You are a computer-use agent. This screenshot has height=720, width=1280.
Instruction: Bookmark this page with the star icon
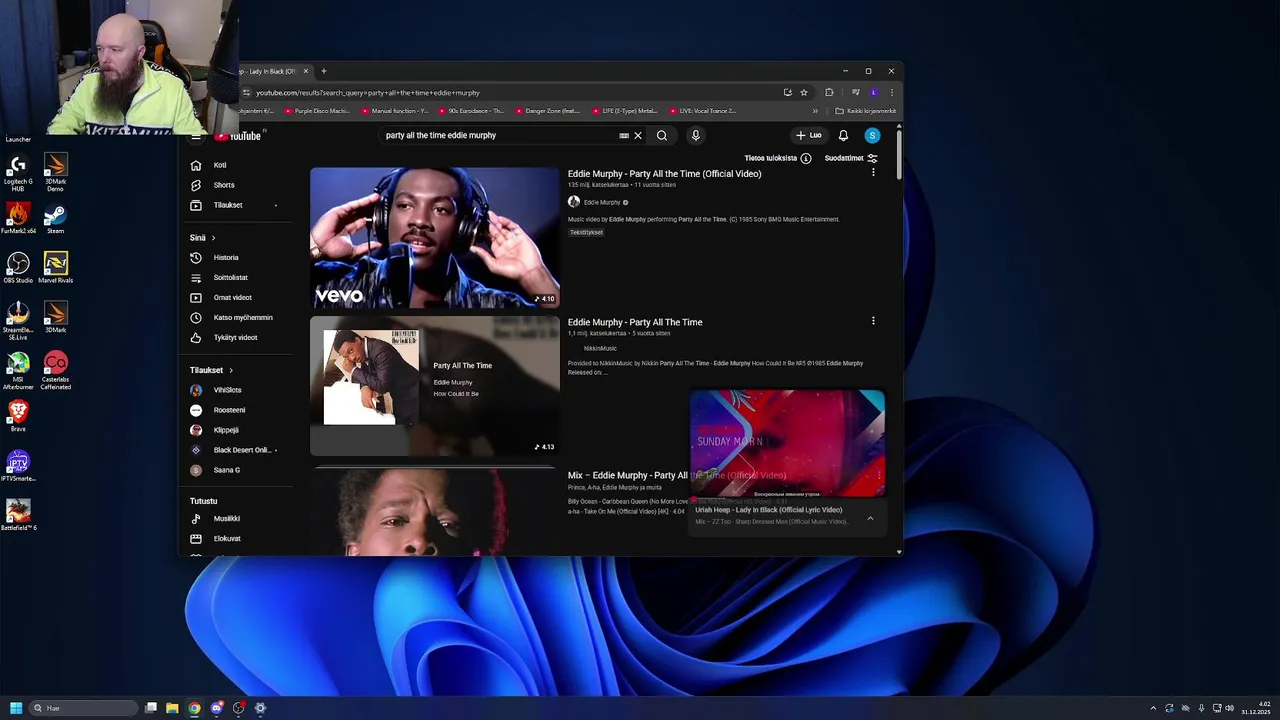pos(803,92)
